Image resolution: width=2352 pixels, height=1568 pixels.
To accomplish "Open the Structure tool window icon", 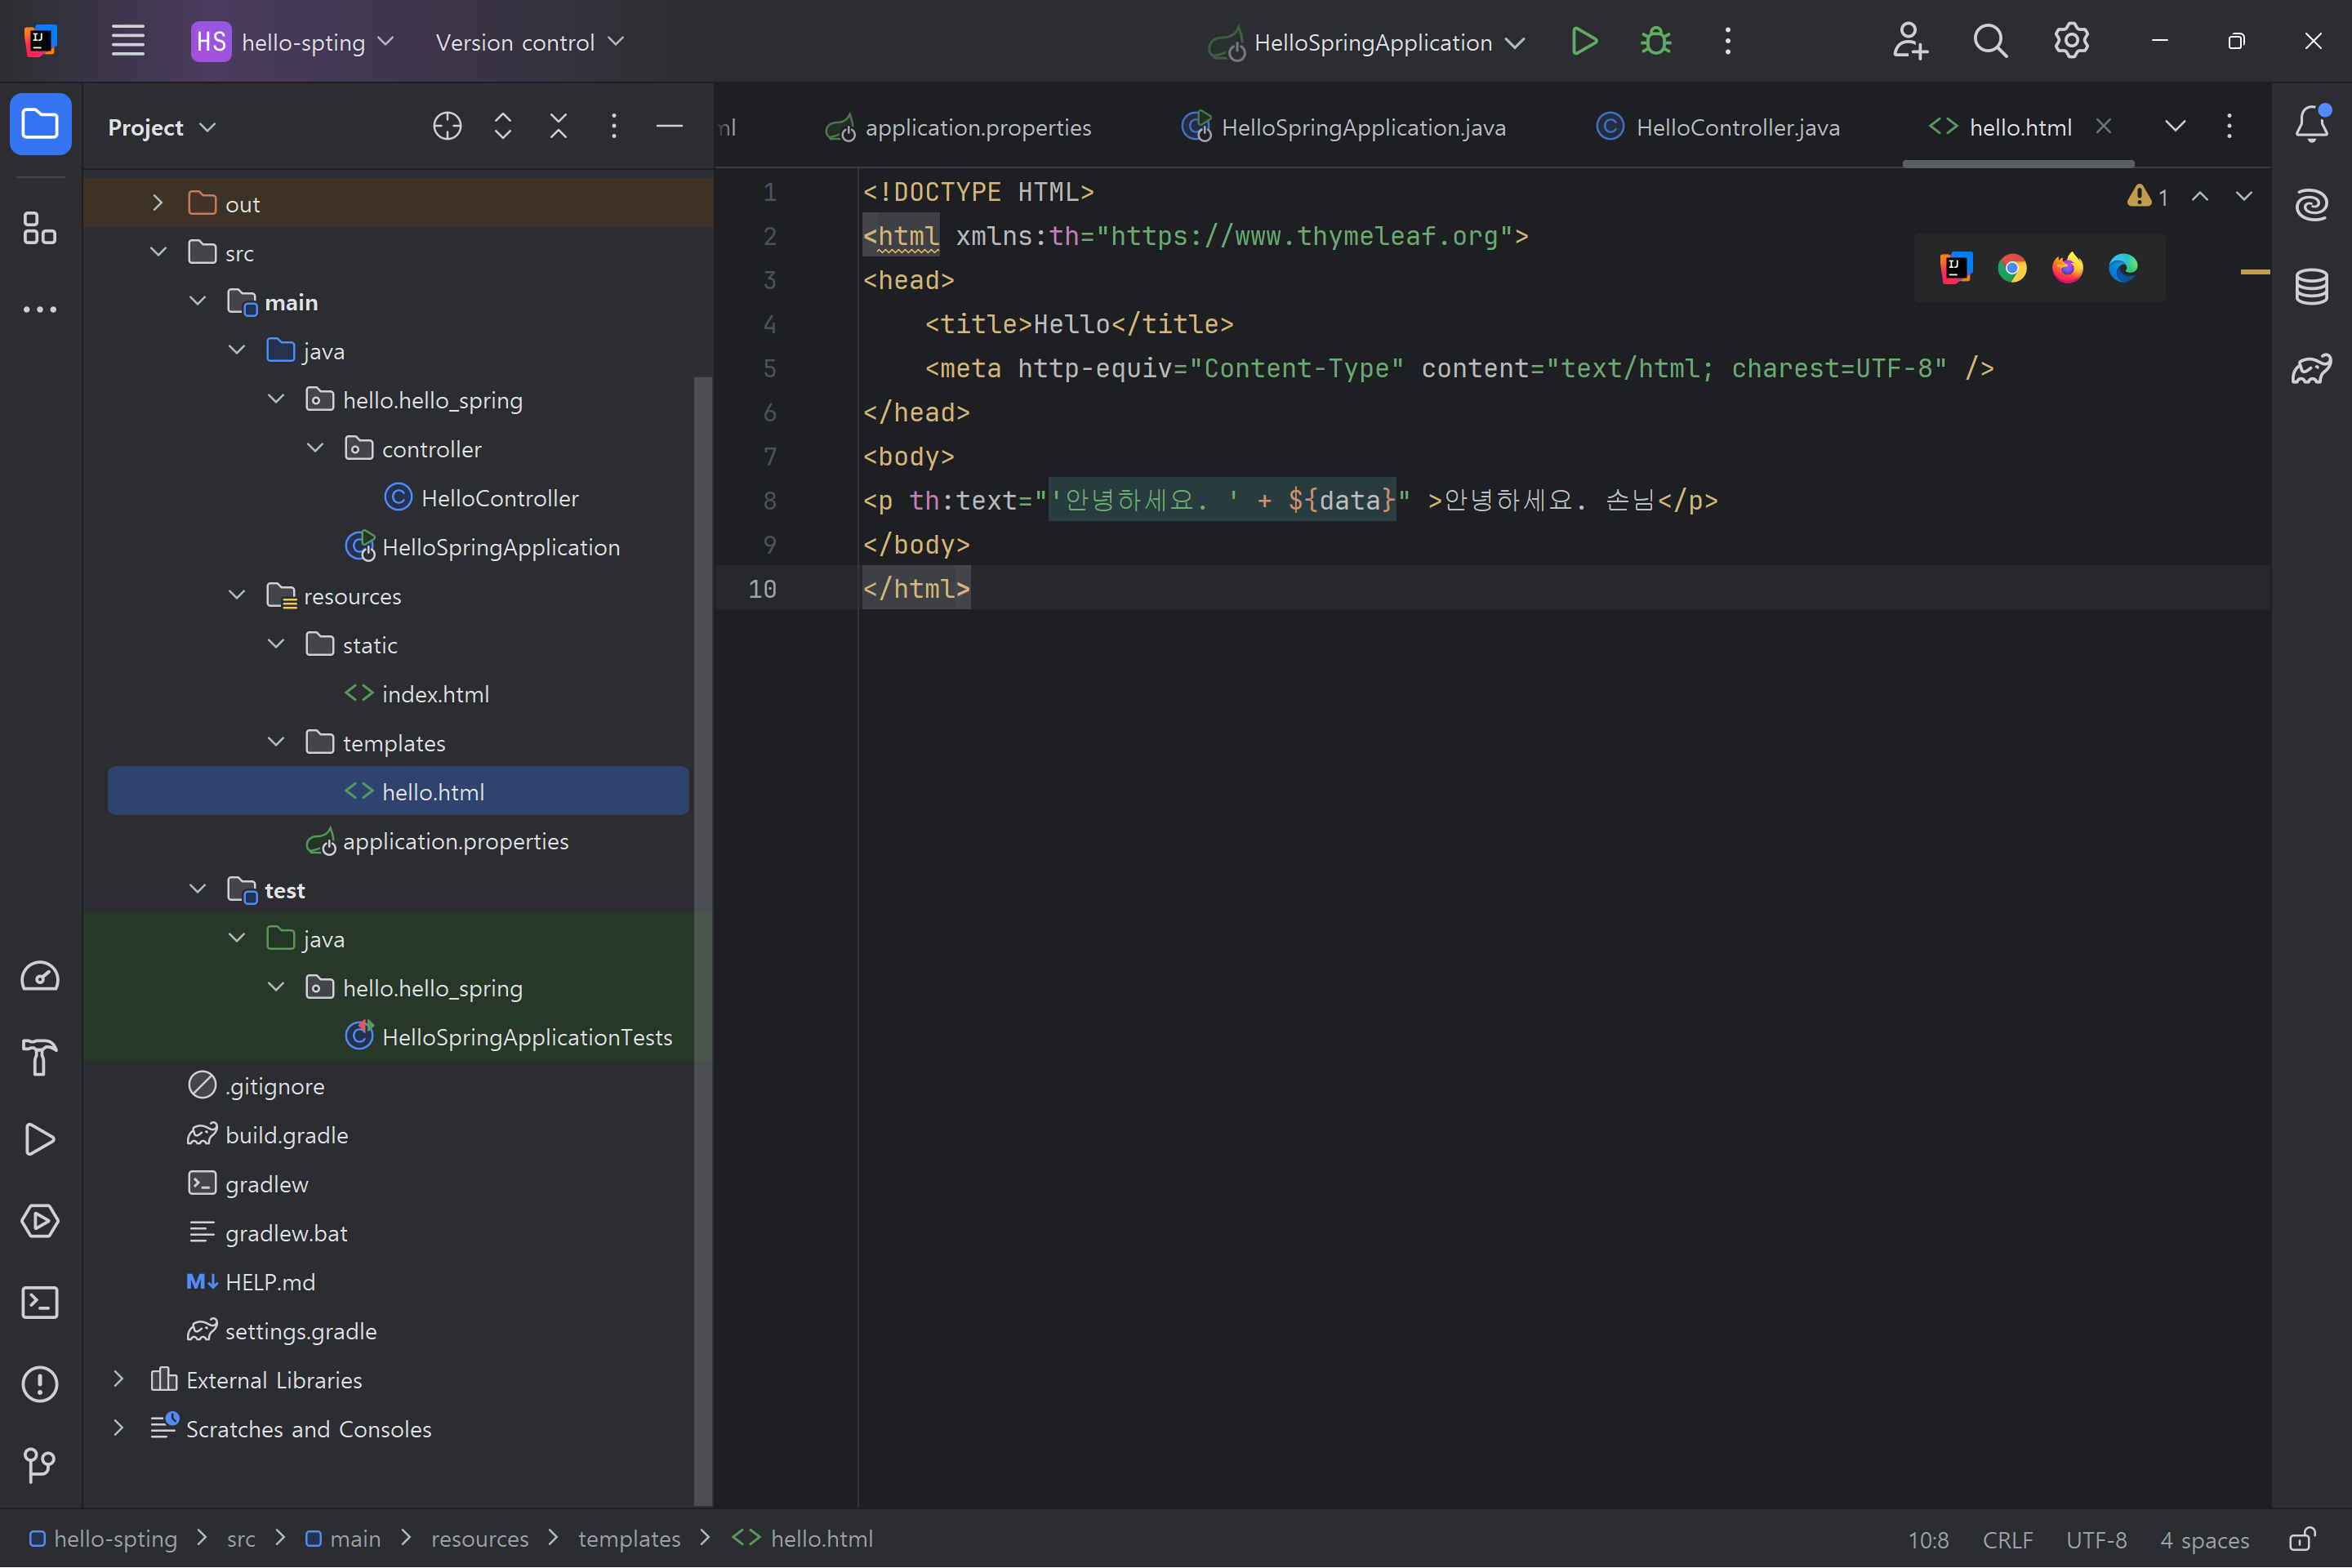I will click(x=40, y=228).
